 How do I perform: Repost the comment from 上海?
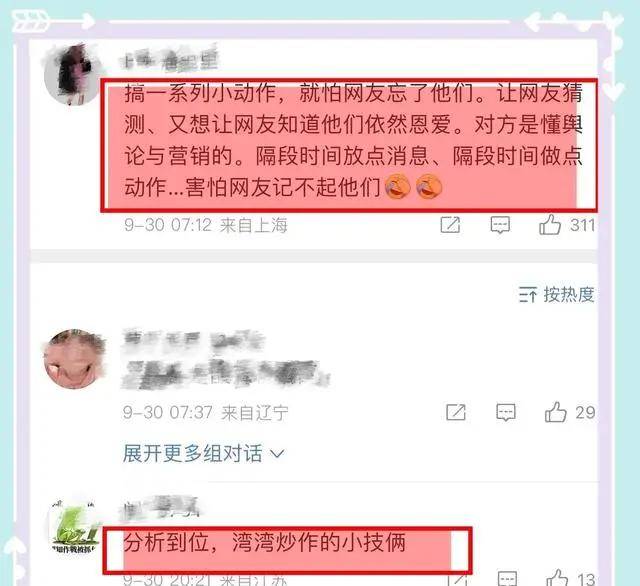pyautogui.click(x=451, y=224)
